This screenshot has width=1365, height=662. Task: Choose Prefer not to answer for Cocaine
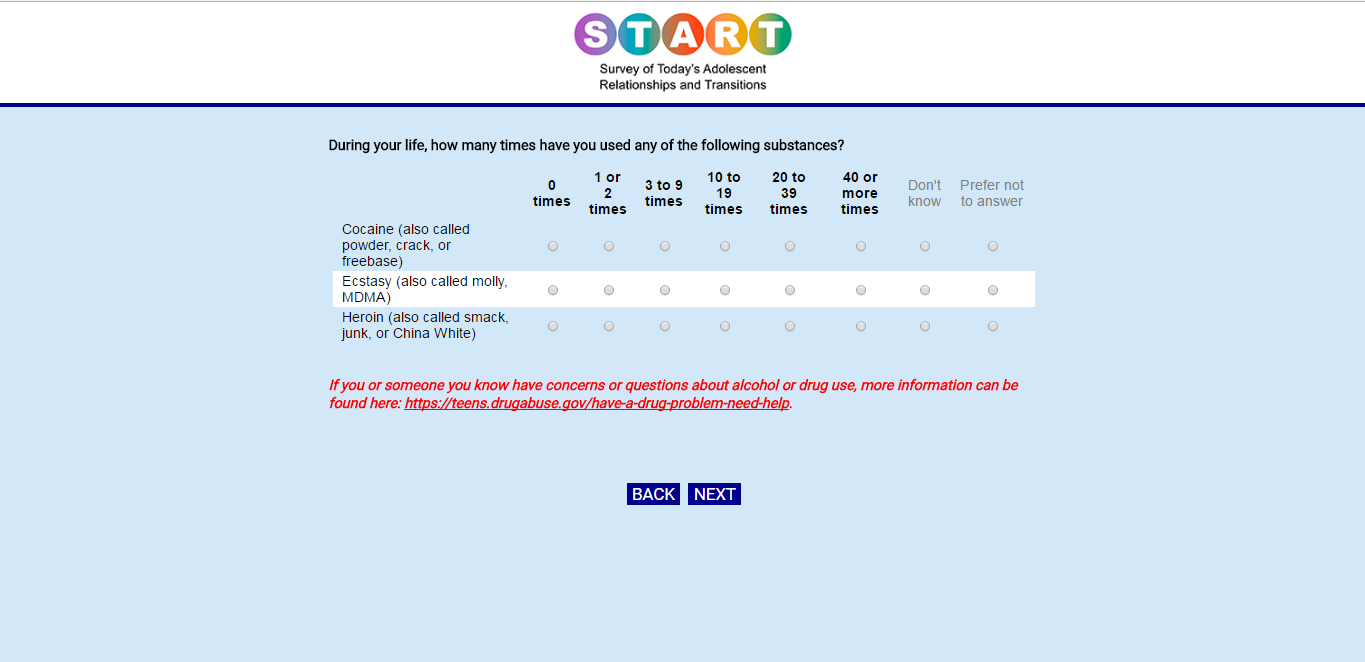pos(993,246)
